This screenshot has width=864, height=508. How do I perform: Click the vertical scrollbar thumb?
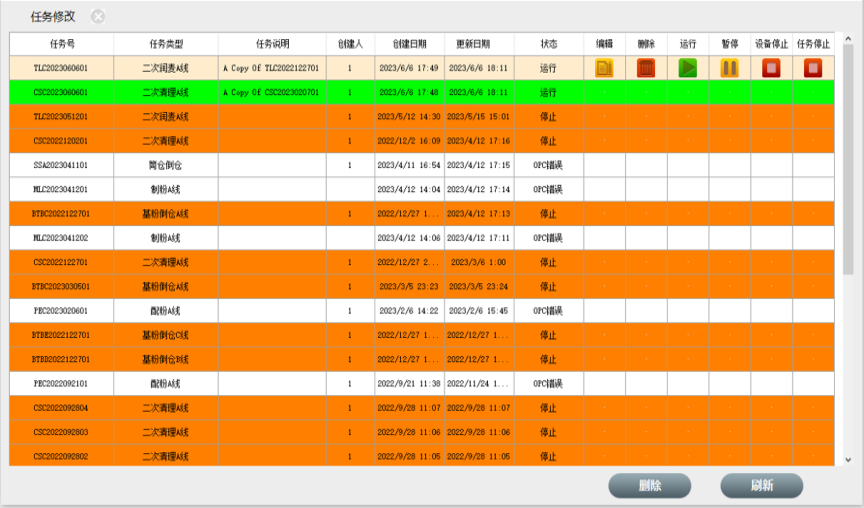848,150
